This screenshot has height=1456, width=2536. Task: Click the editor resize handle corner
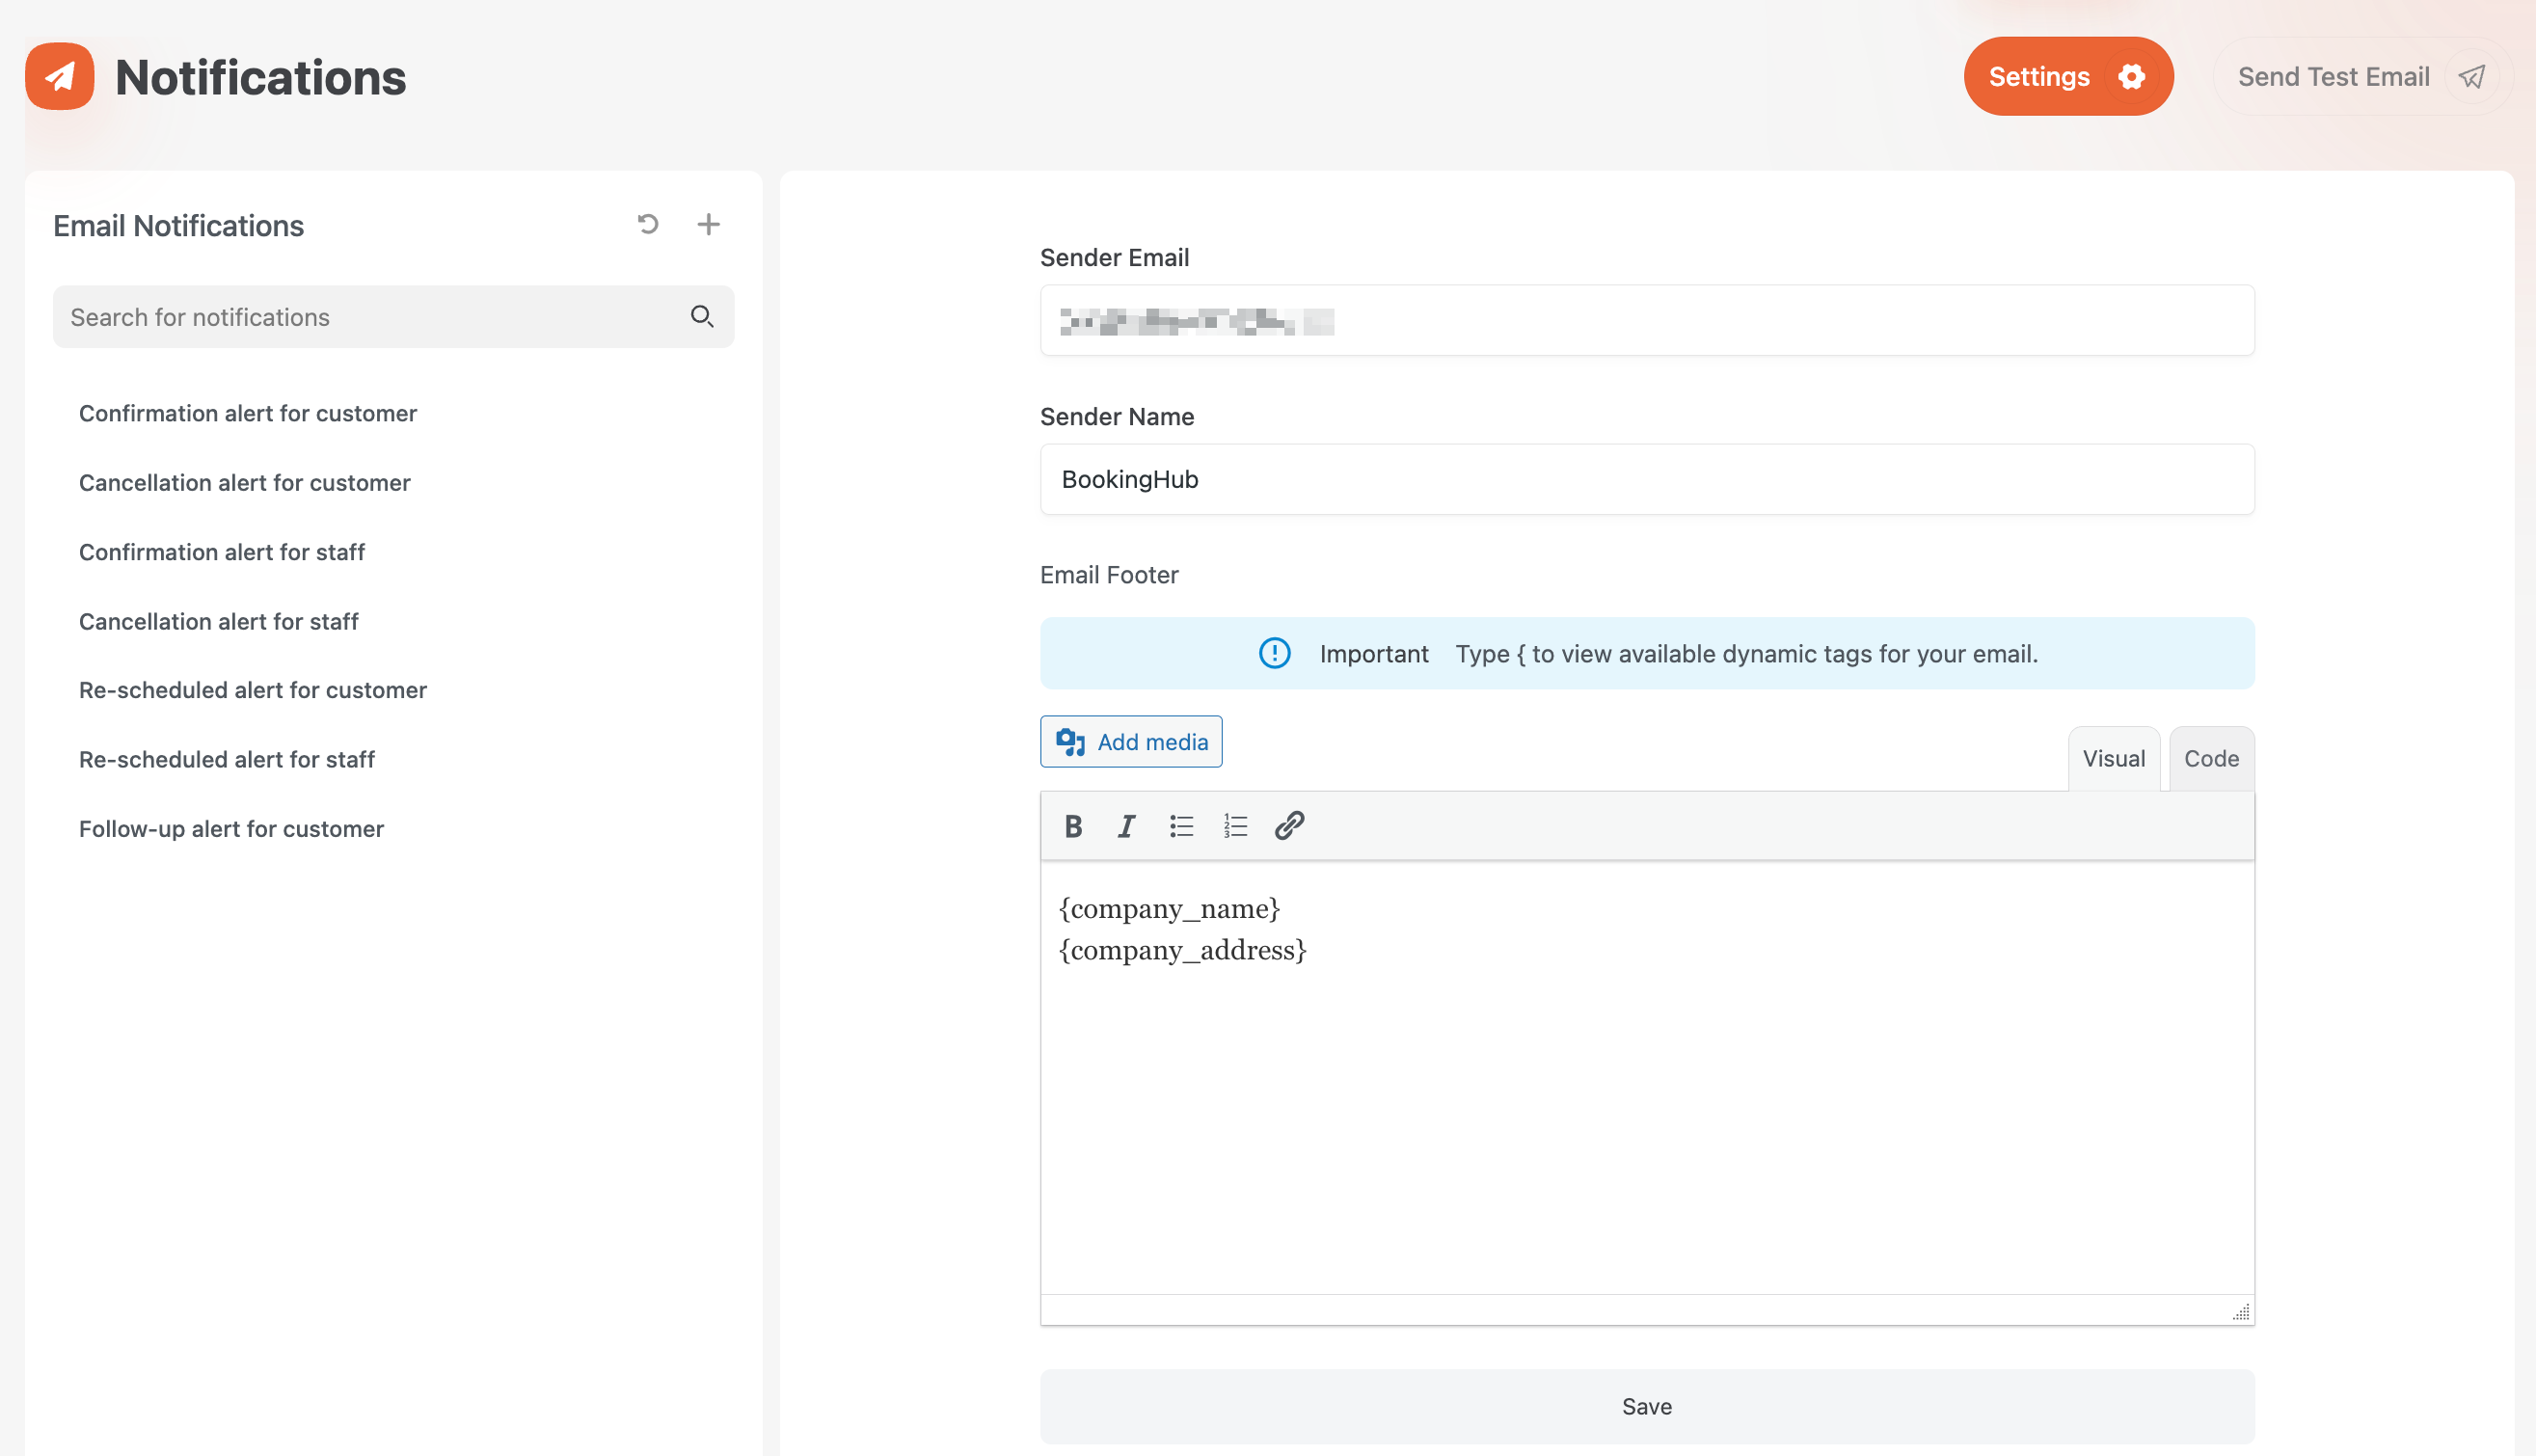2241,1312
